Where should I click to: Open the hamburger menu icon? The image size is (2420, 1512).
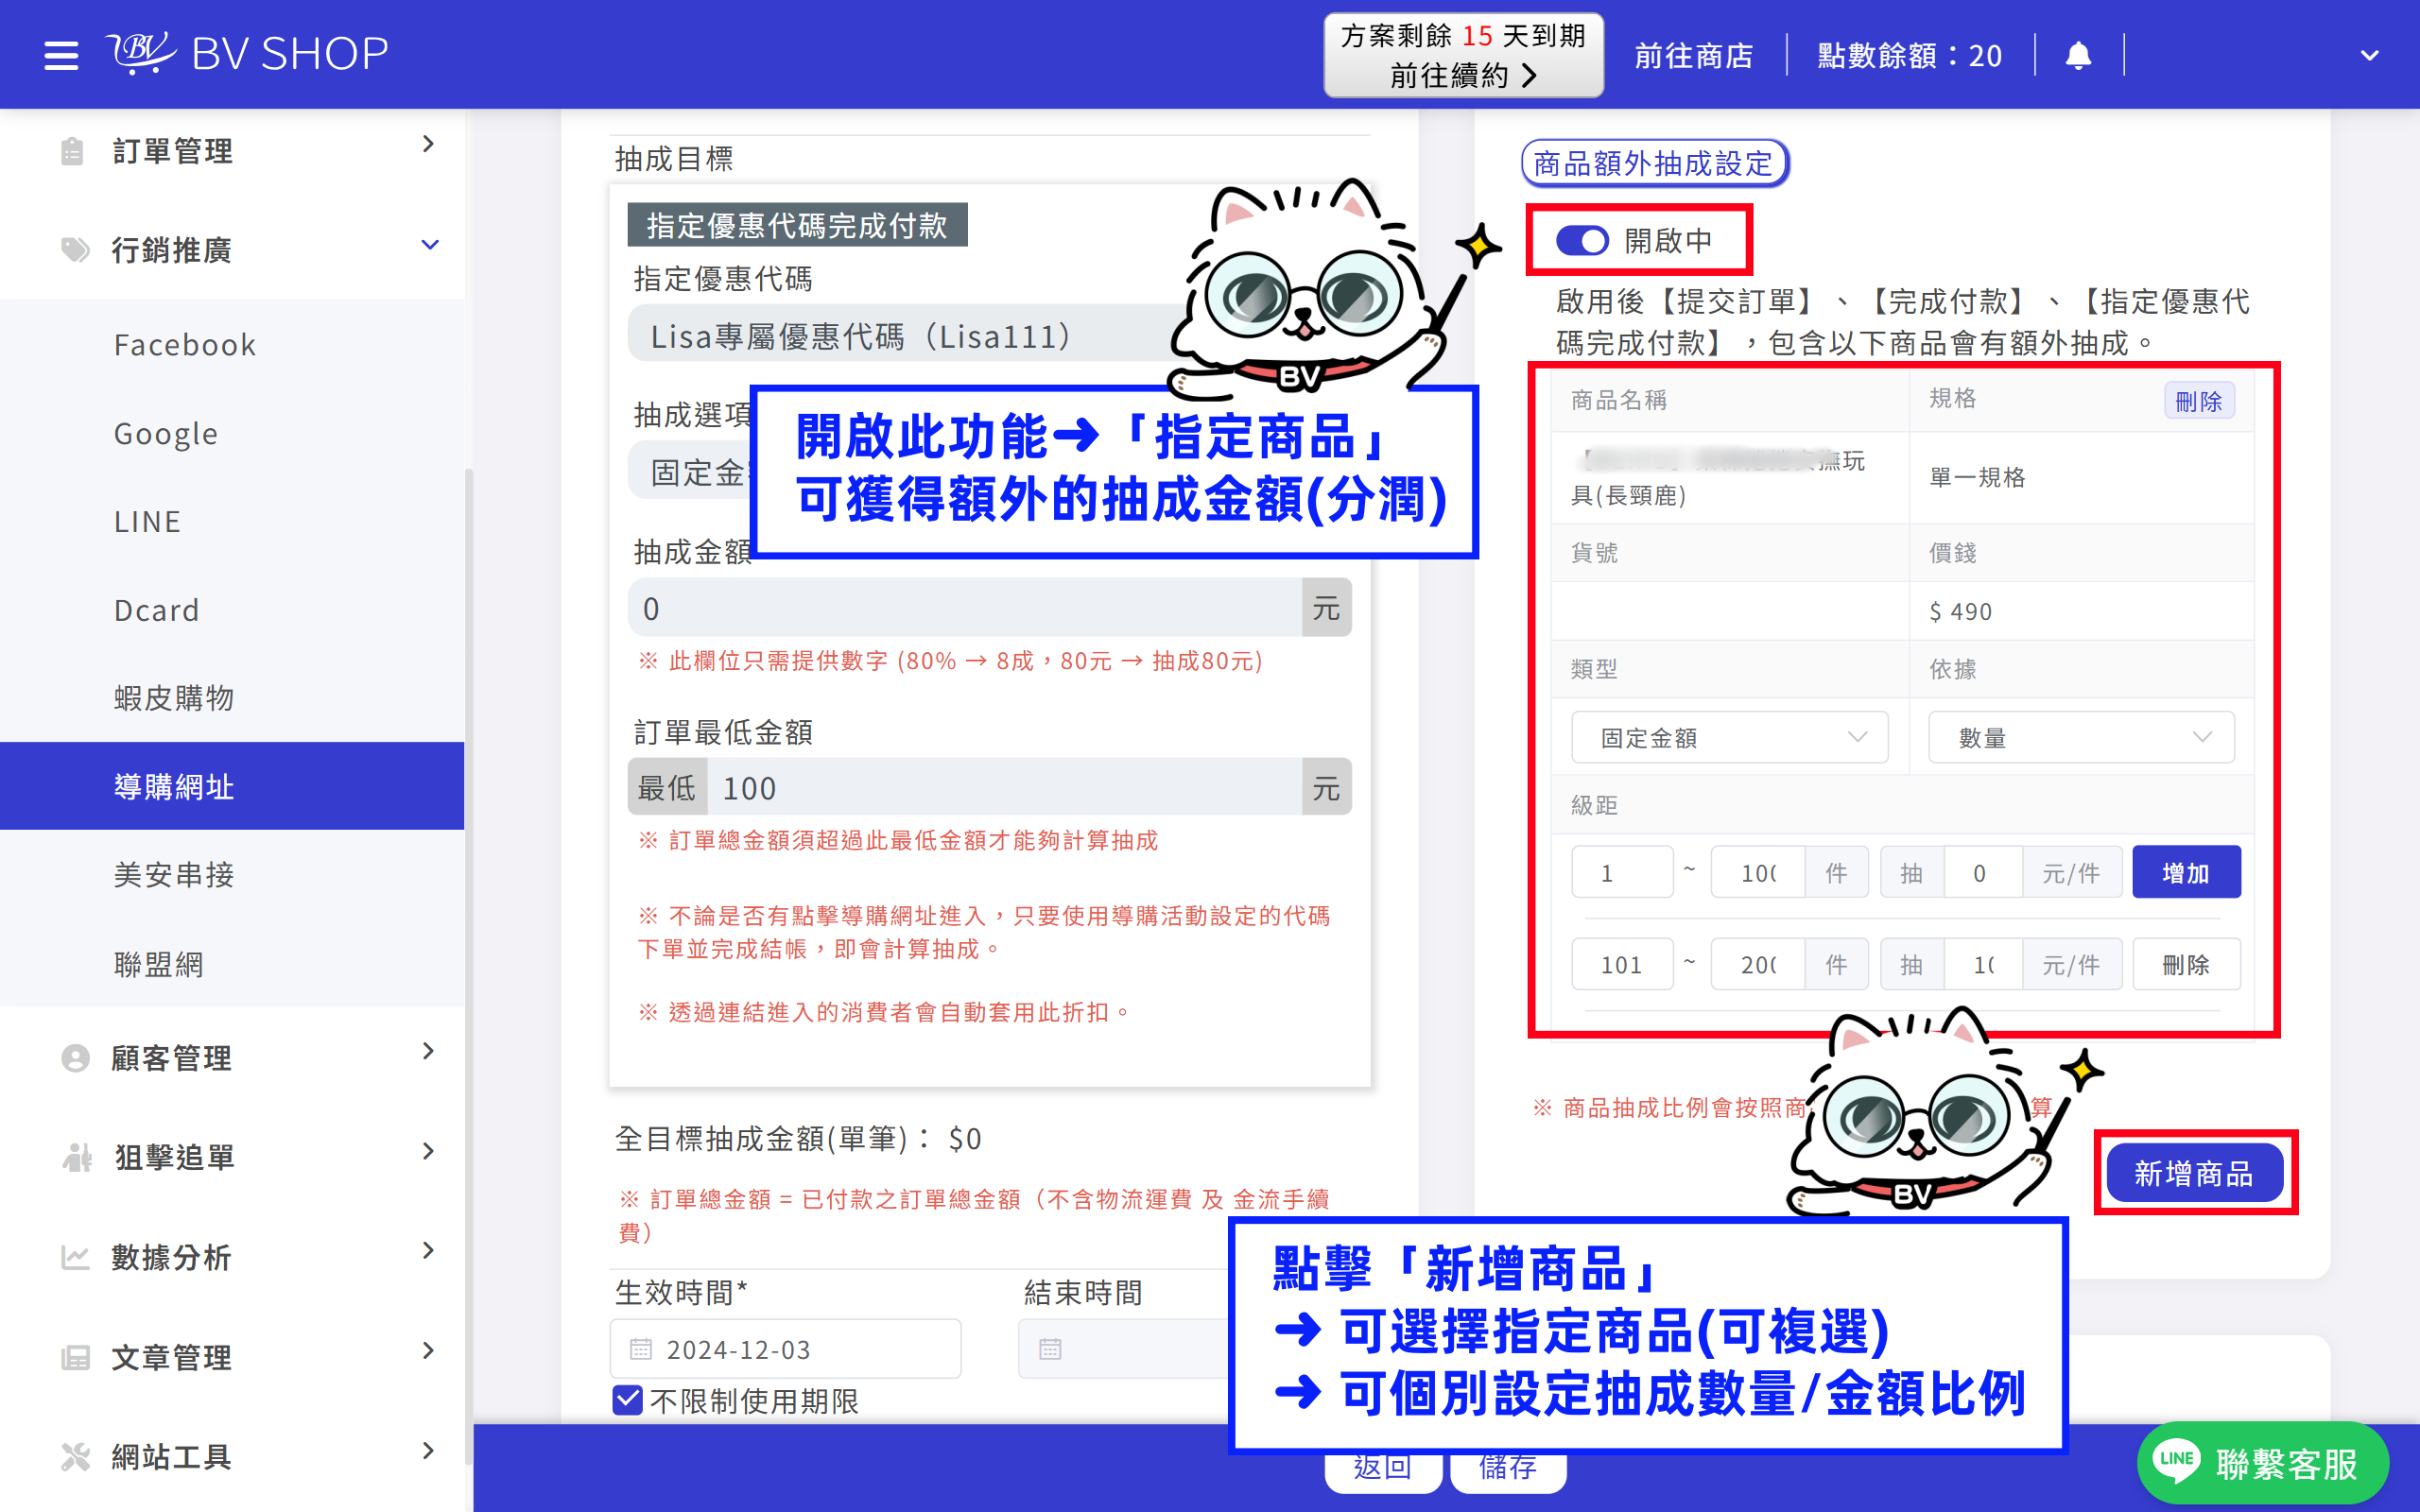(61, 55)
